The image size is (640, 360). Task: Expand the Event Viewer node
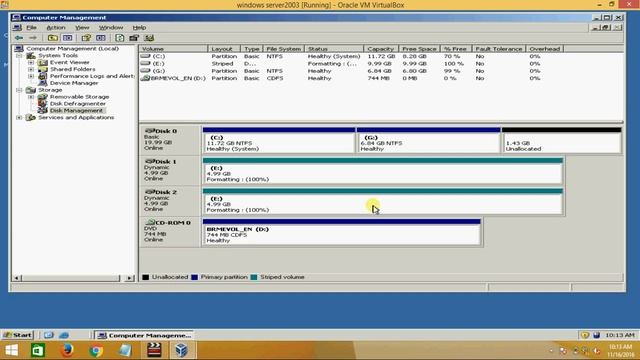31,62
